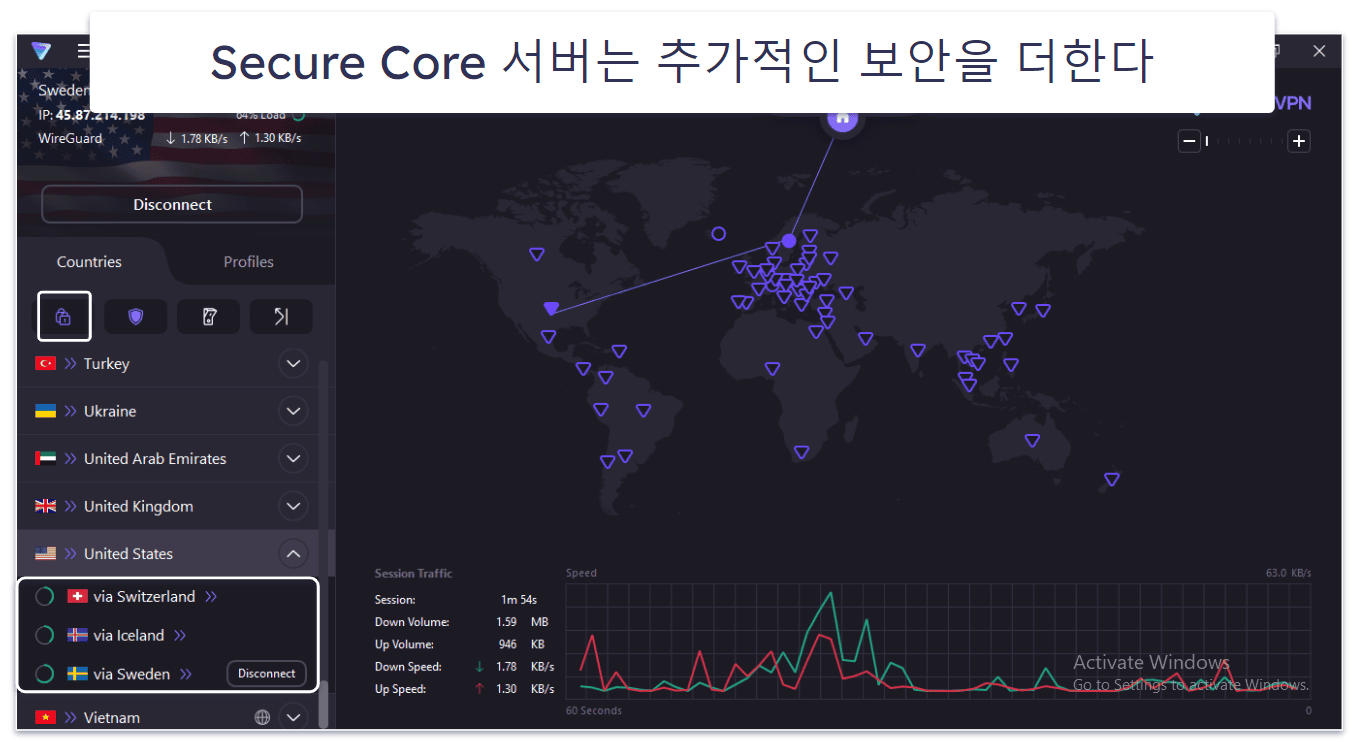Select the Turkey country row
Viewport: 1352px width, 742px height.
tap(167, 364)
